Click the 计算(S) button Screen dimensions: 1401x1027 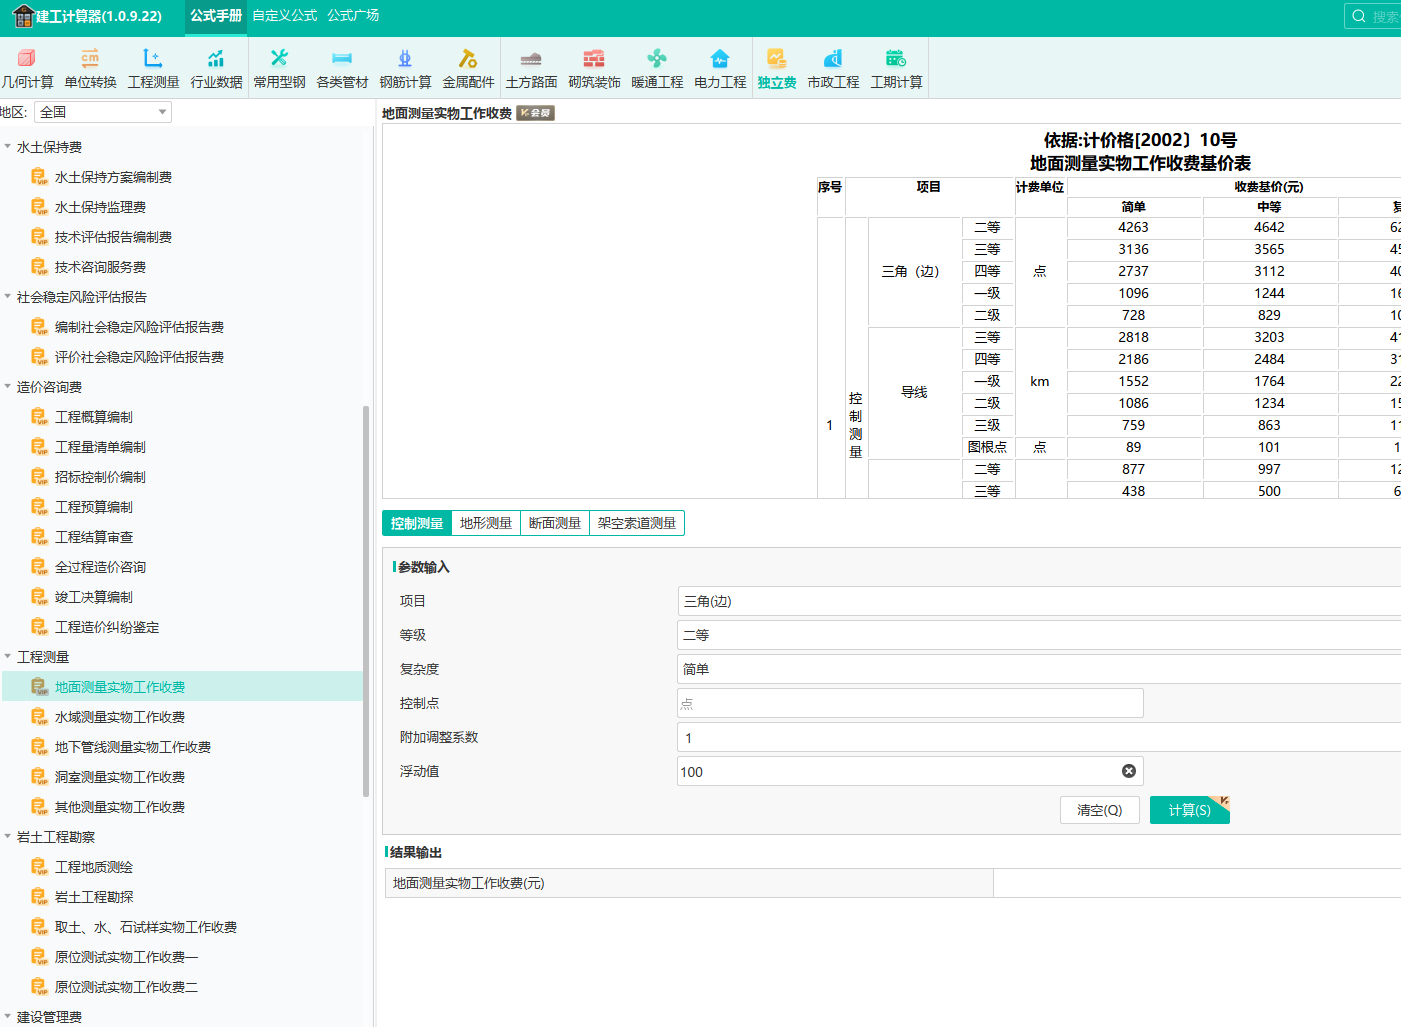pyautogui.click(x=1190, y=810)
